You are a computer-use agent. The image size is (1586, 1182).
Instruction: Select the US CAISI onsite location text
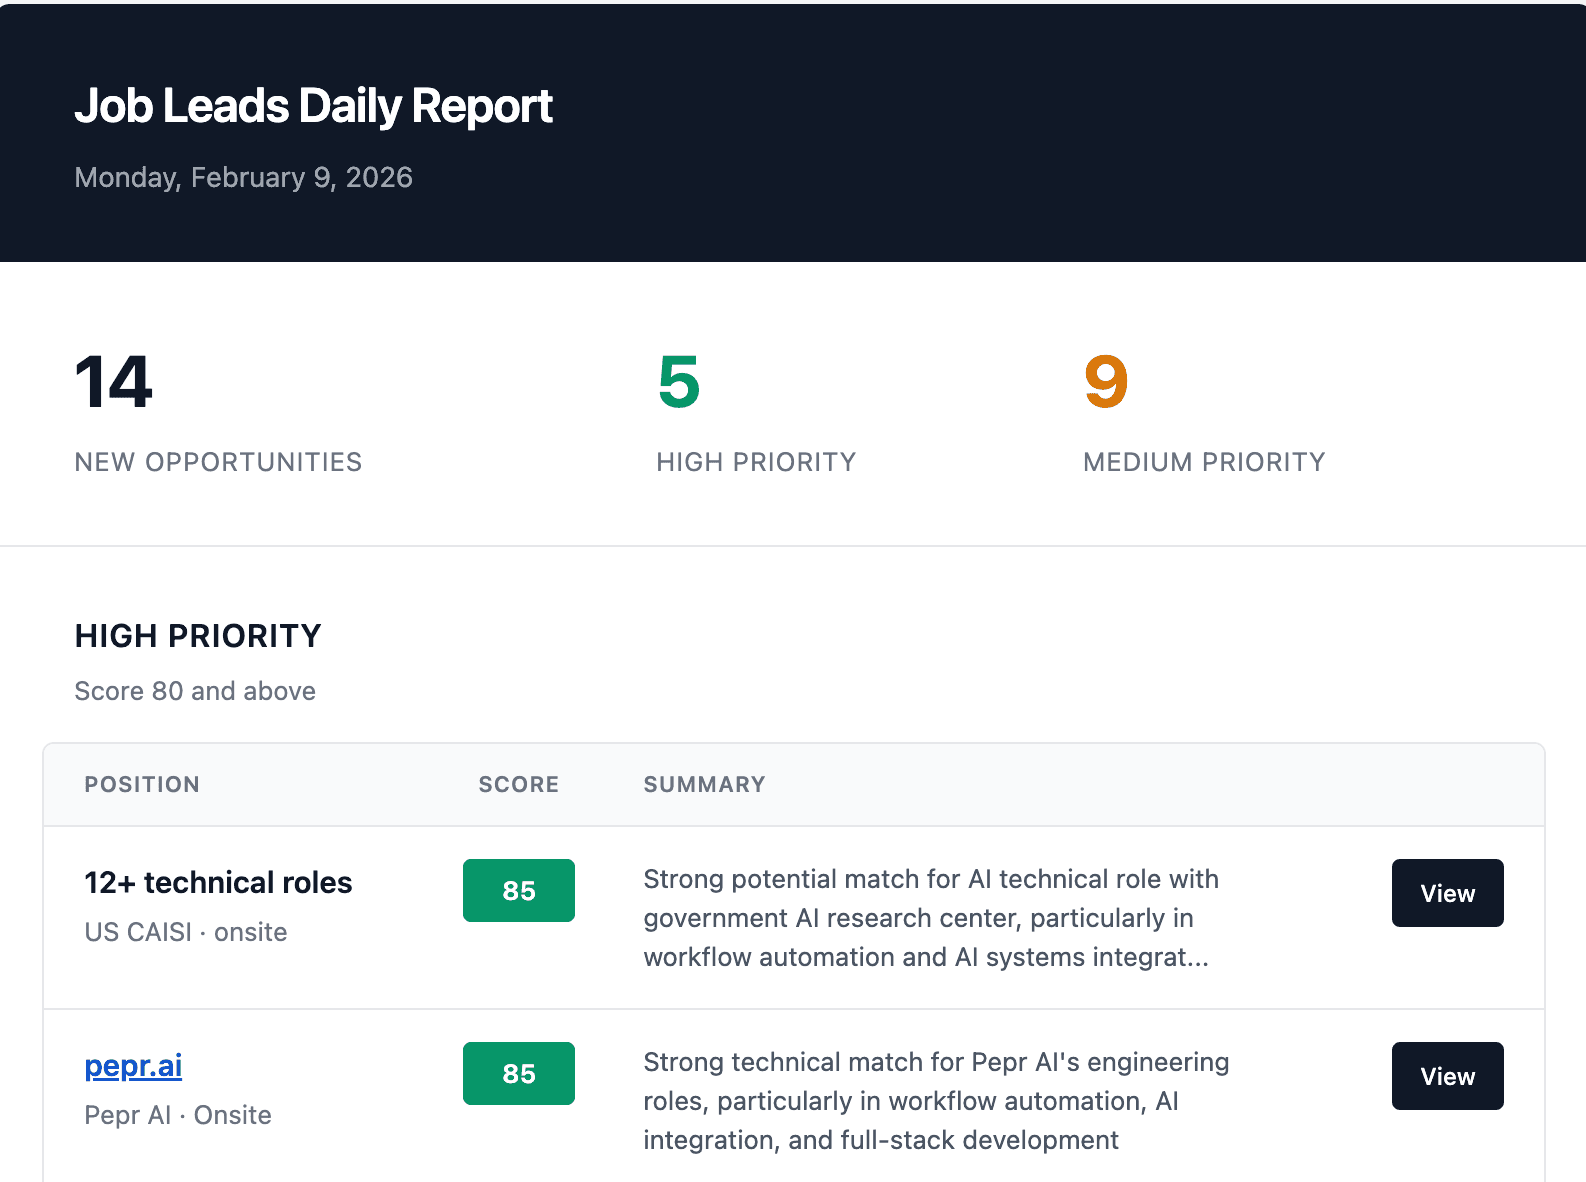pos(185,931)
